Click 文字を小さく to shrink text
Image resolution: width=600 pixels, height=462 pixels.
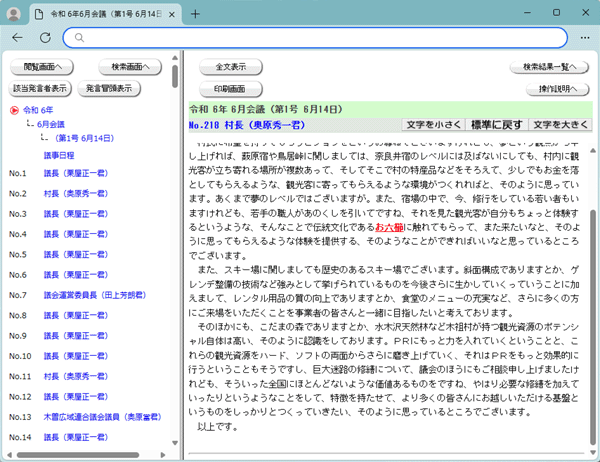pos(434,125)
